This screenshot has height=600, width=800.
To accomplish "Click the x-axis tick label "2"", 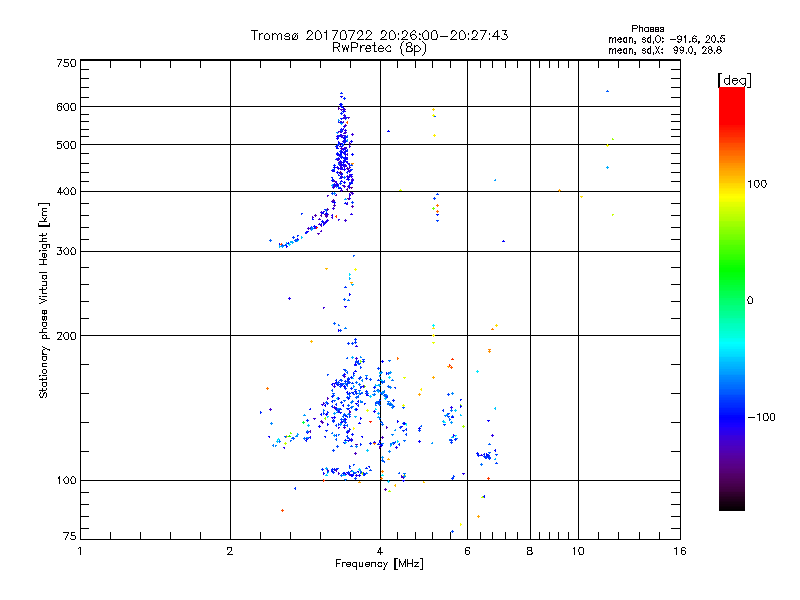I will click(230, 551).
